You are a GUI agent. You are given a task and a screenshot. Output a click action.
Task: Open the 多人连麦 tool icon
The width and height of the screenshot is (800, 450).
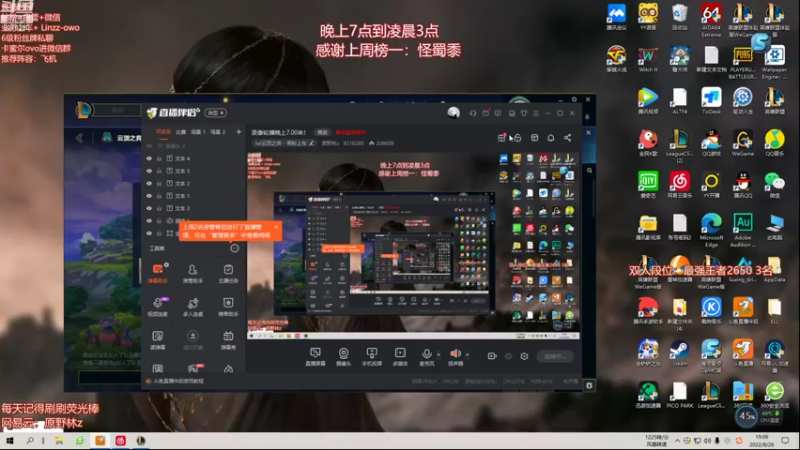coord(192,307)
